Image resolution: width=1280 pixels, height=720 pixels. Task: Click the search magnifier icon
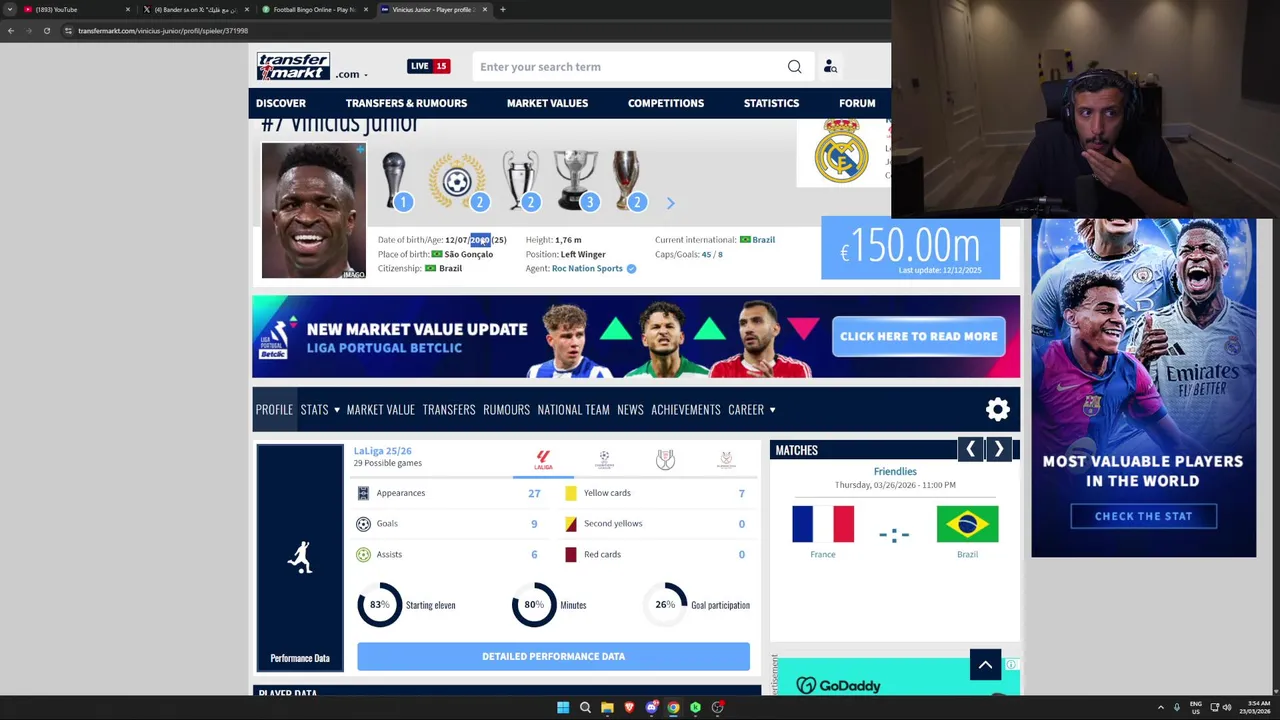coord(794,67)
